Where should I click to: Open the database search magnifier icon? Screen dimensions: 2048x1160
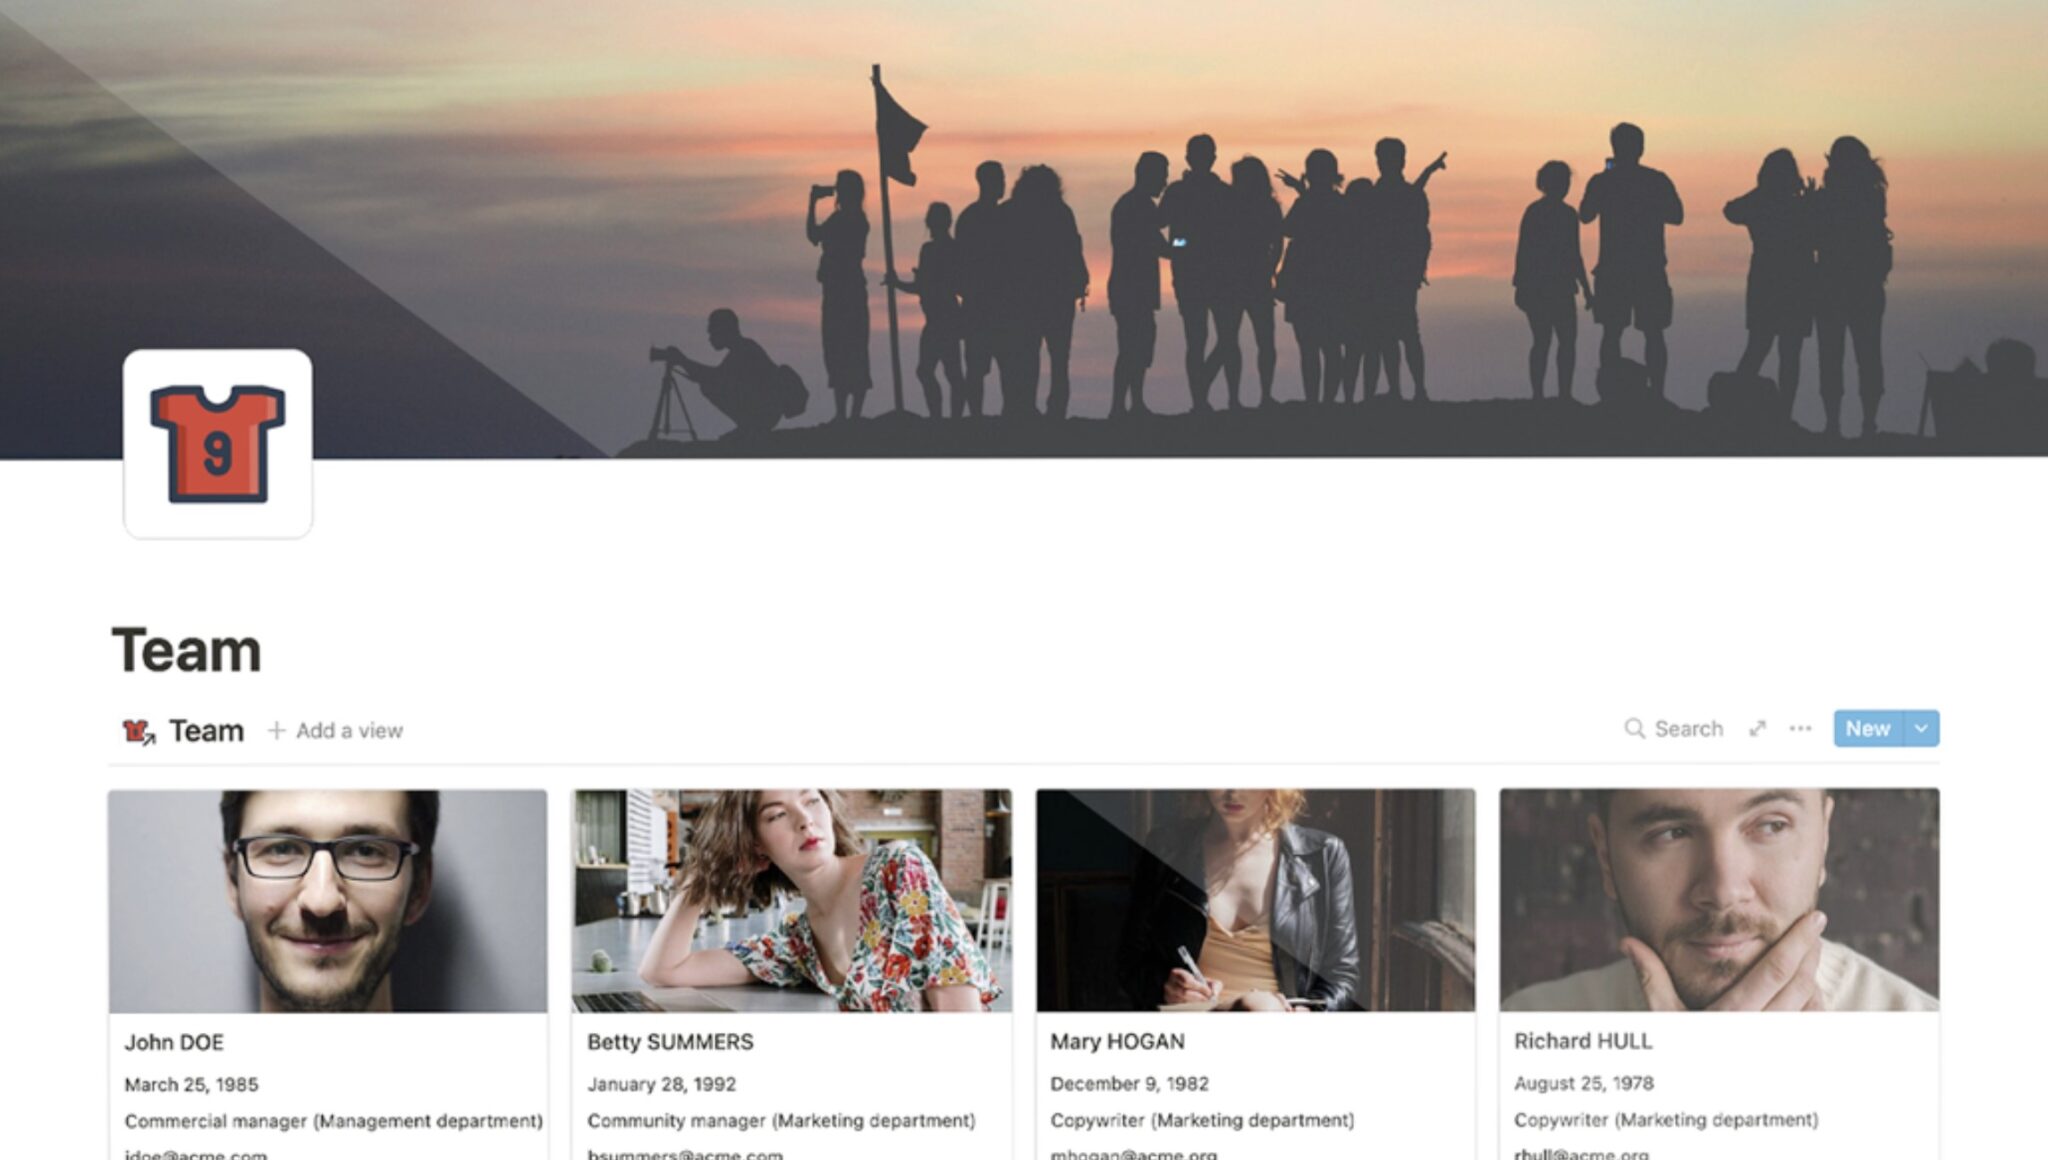[x=1634, y=729]
